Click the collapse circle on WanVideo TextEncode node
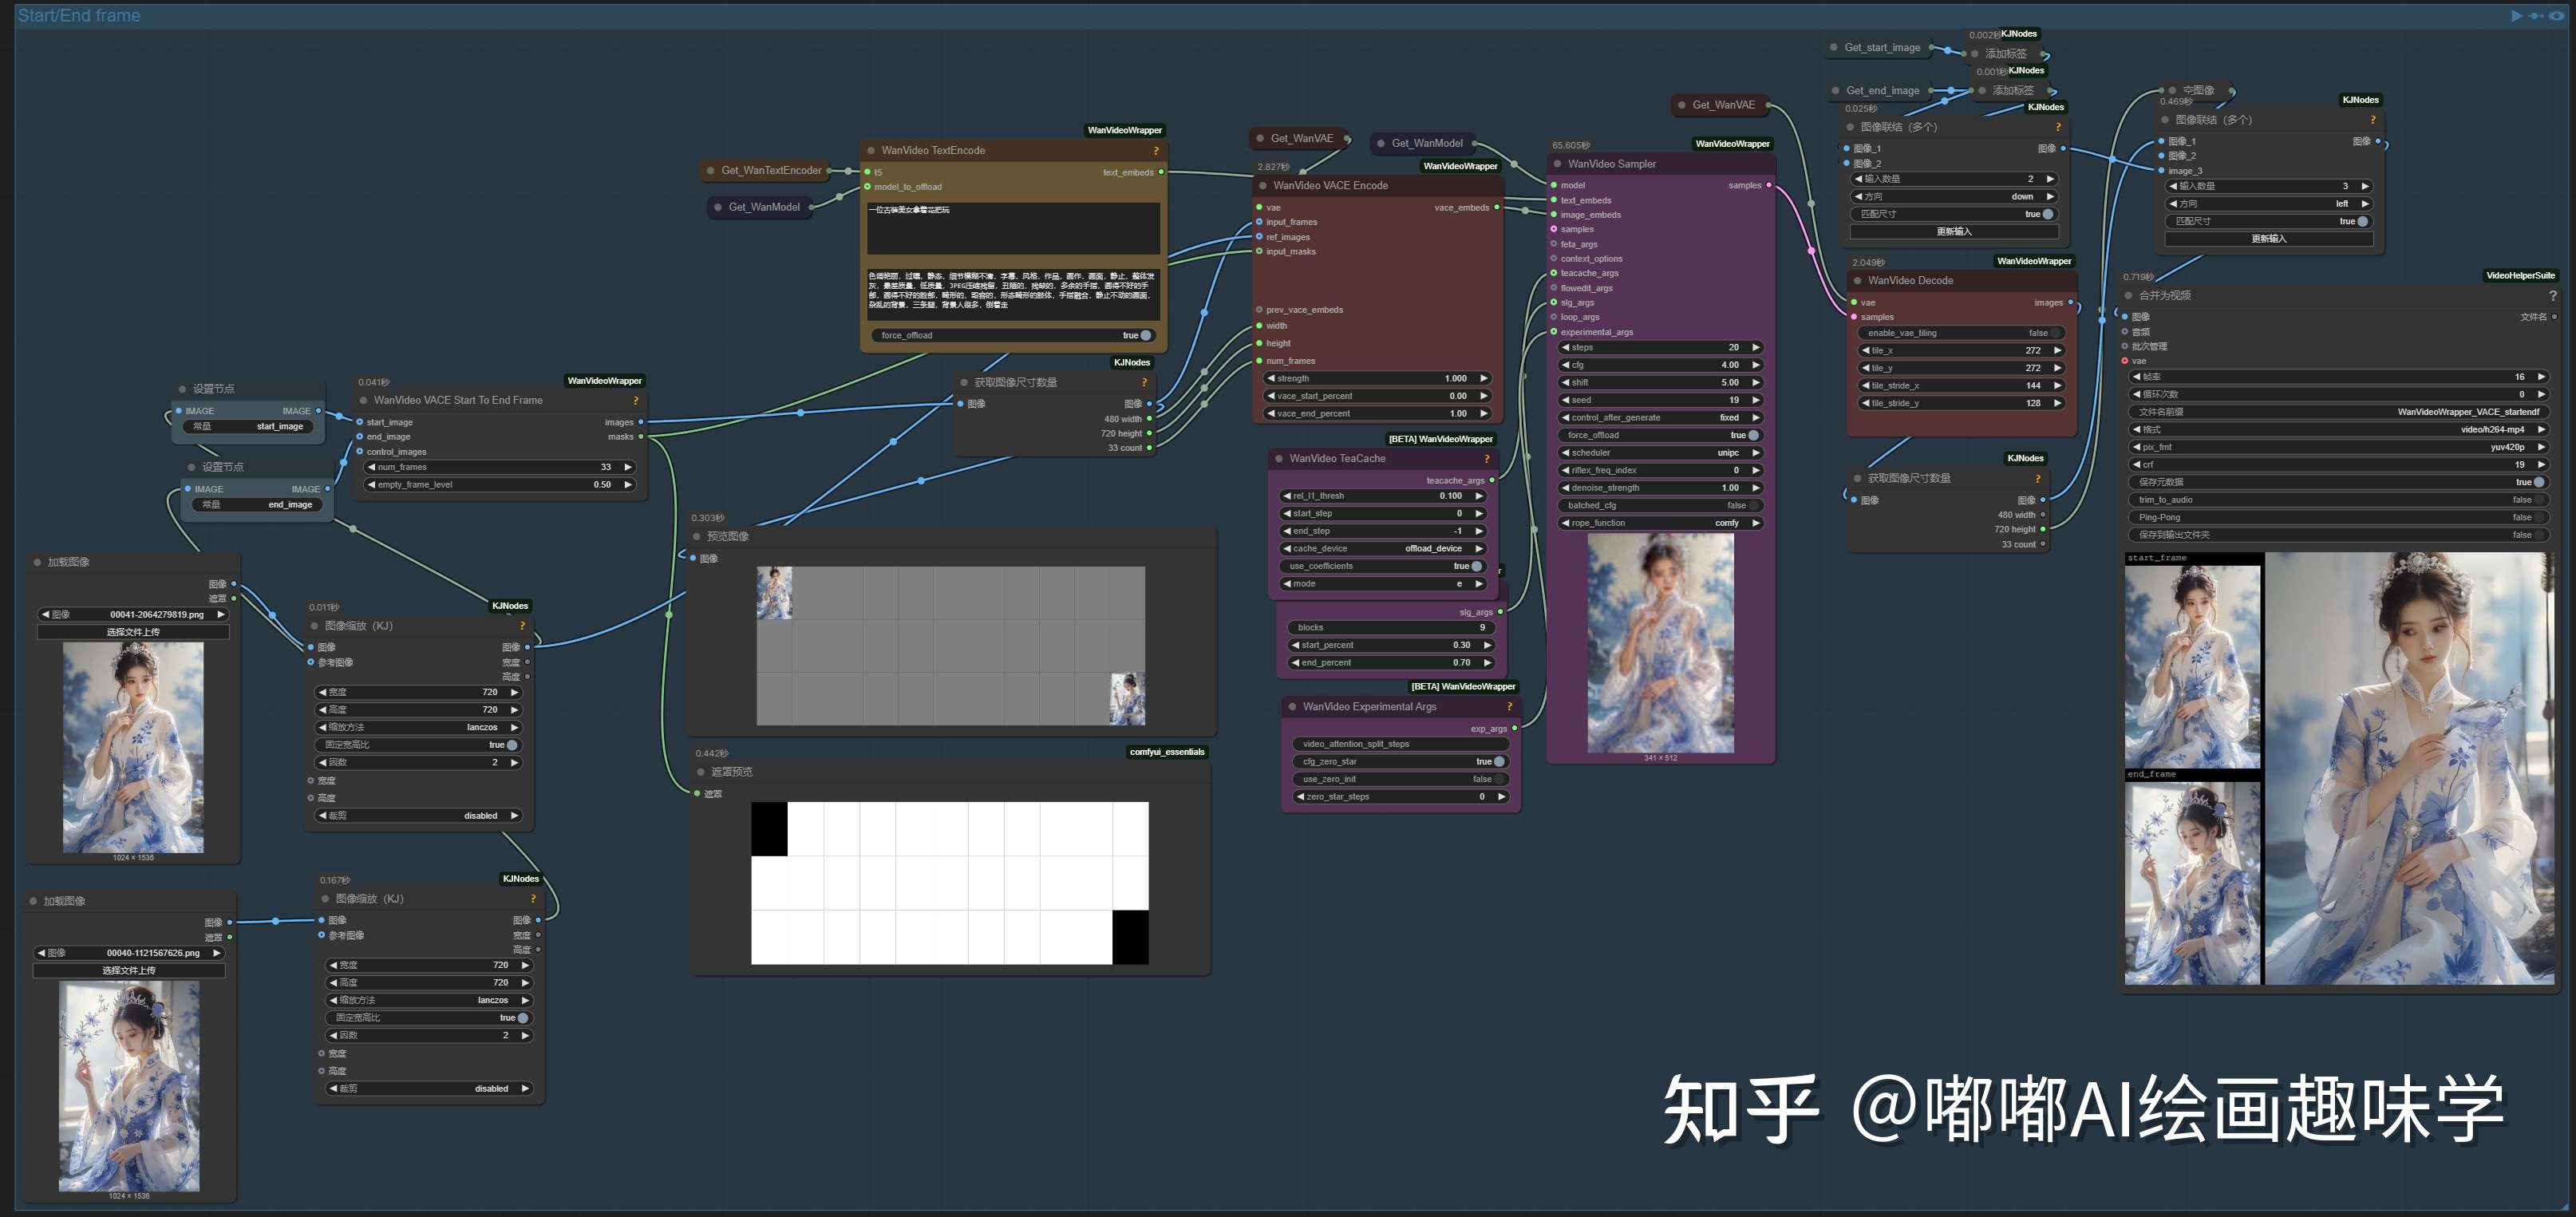 pyautogui.click(x=871, y=150)
